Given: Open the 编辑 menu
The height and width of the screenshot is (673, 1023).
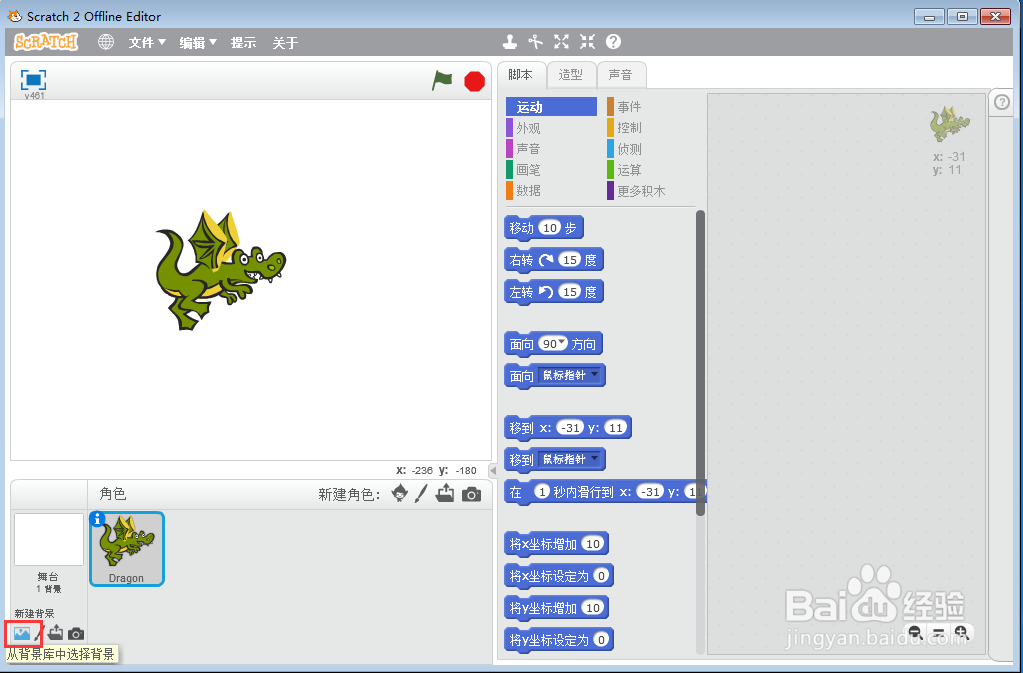Looking at the screenshot, I should click(x=198, y=43).
